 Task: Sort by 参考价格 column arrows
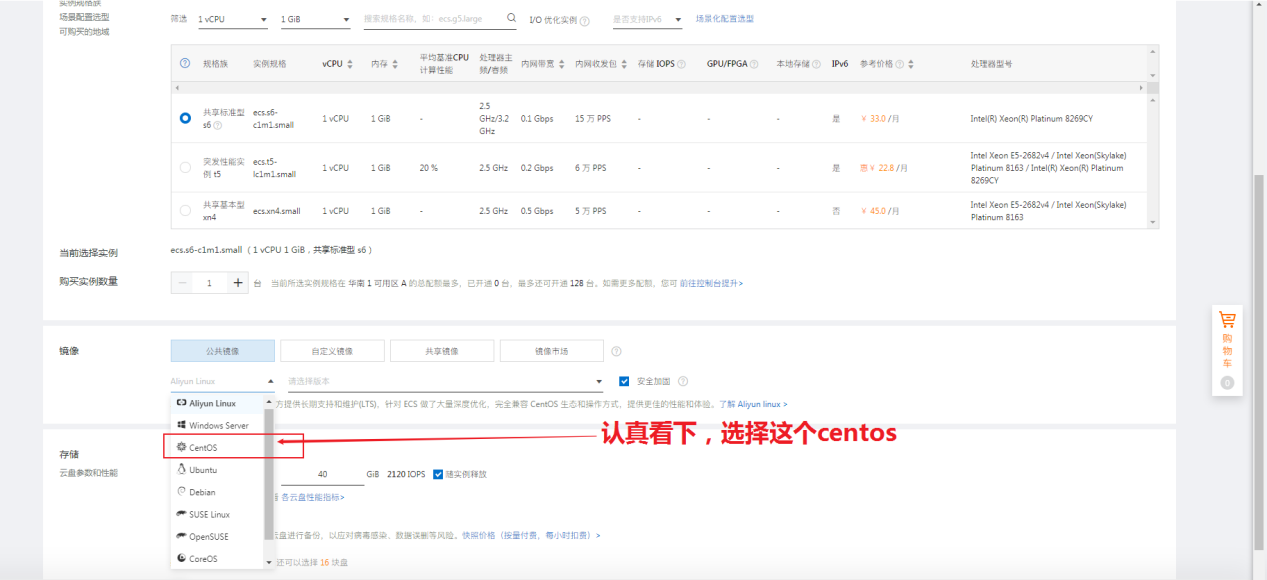[911, 64]
